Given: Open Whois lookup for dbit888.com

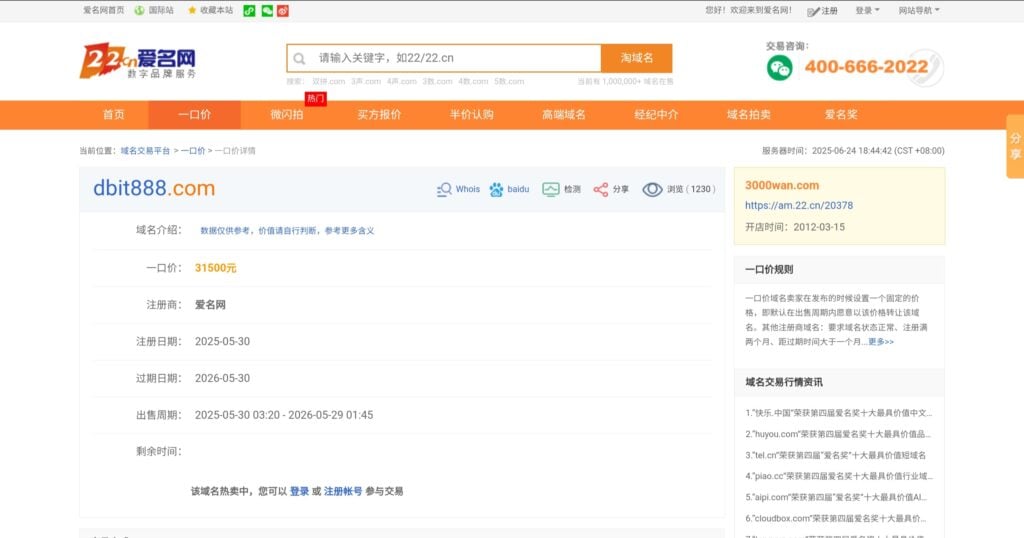Looking at the screenshot, I should click(x=458, y=189).
